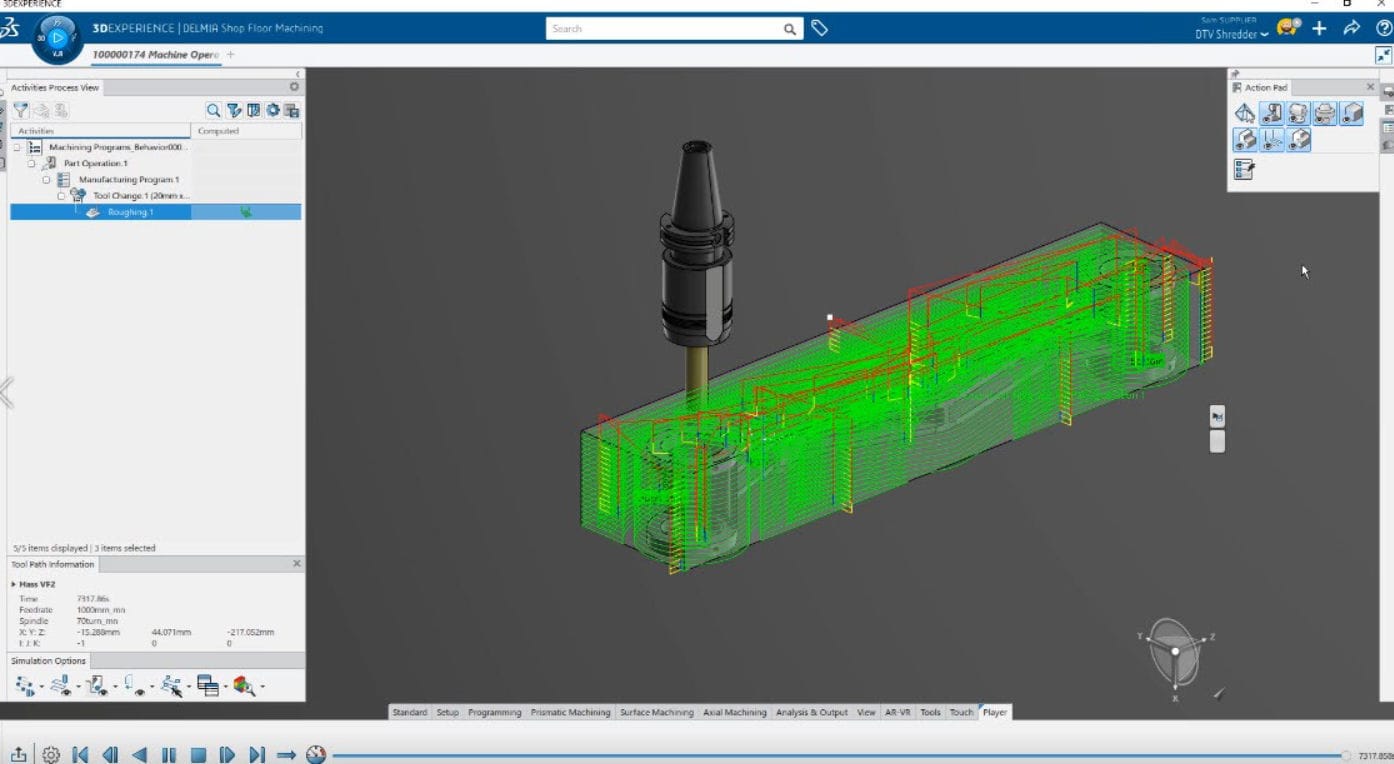Select the colored removal analysis icon in Simulation Options

click(x=241, y=685)
